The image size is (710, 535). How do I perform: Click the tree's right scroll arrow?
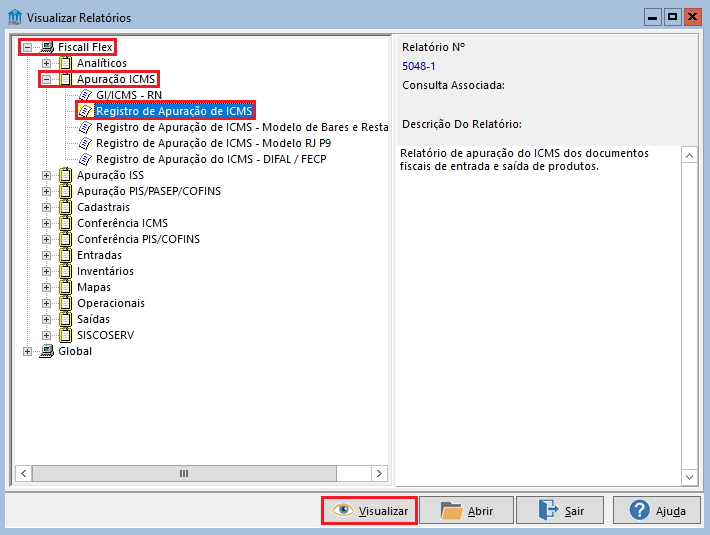[379, 473]
